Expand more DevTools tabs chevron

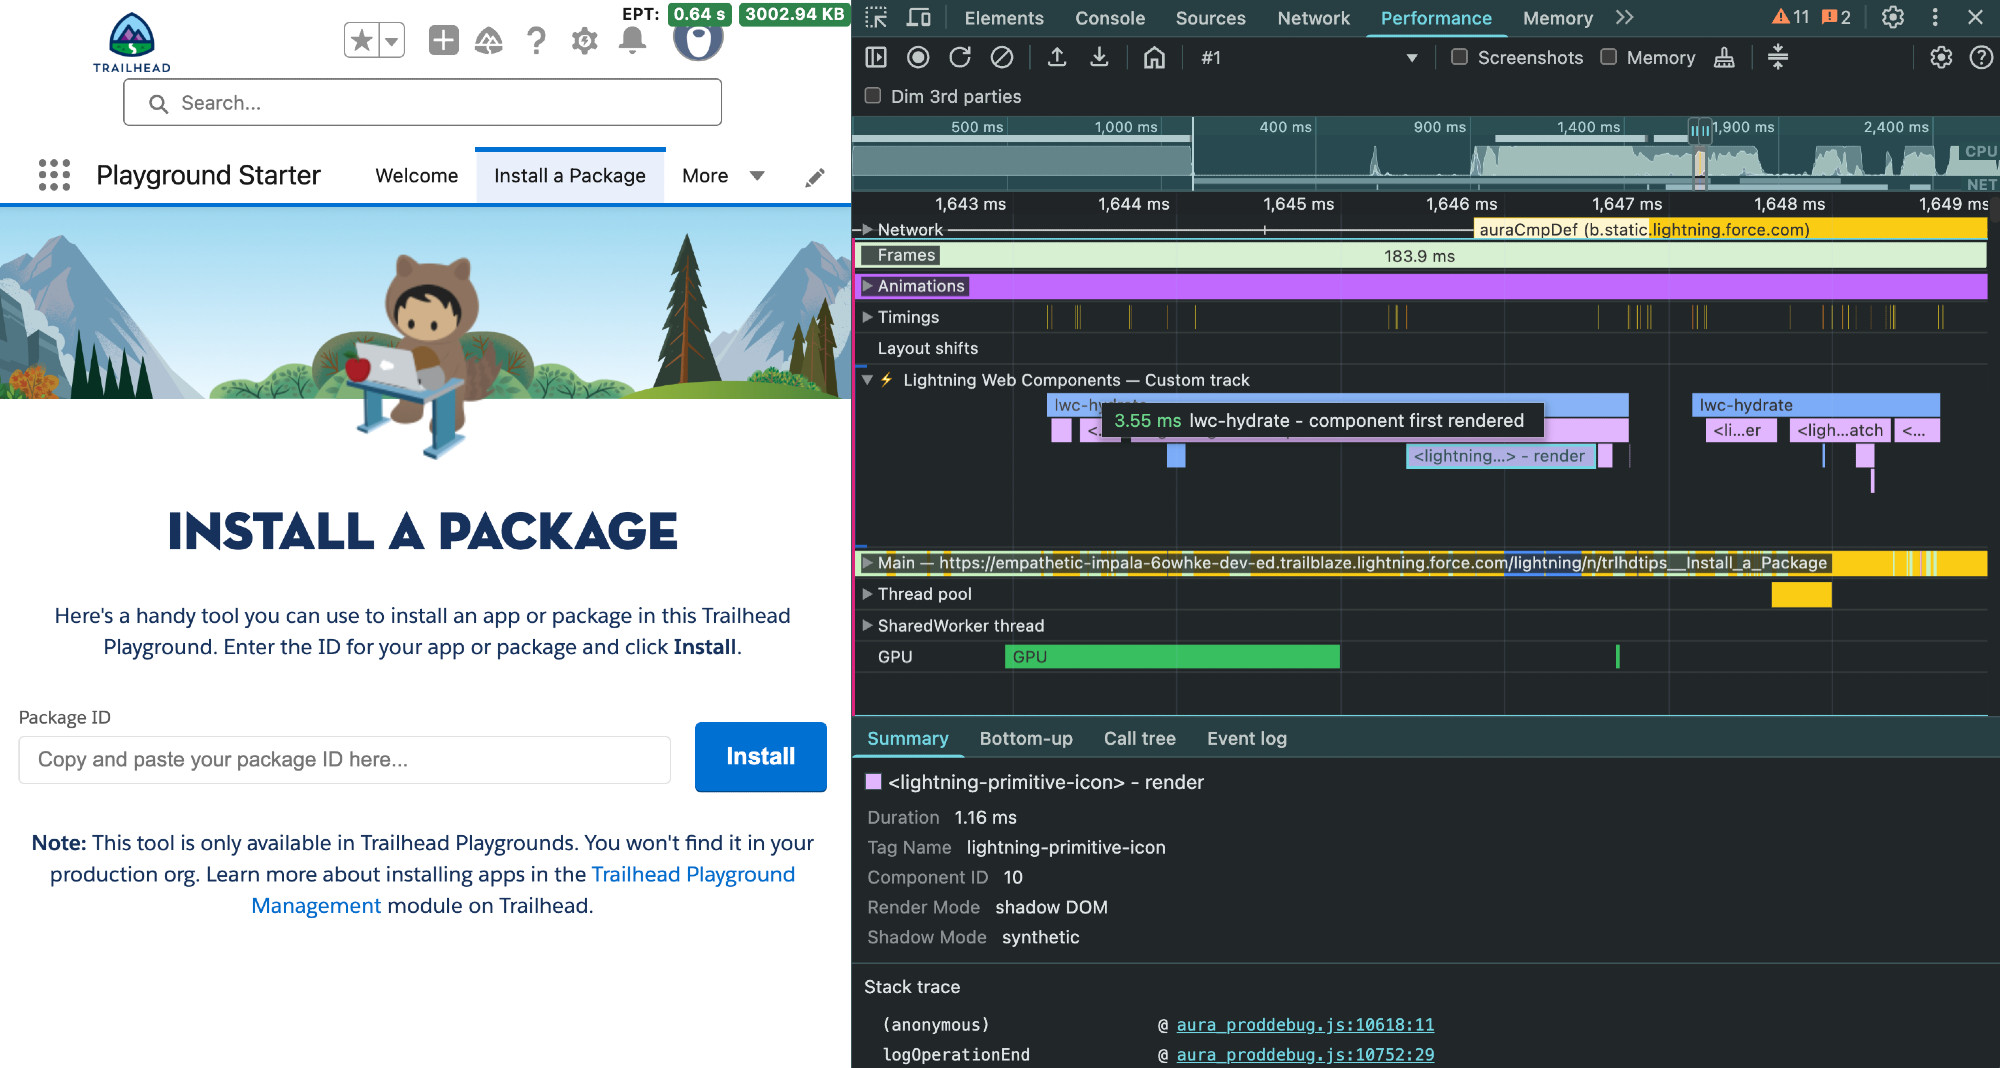tap(1625, 17)
